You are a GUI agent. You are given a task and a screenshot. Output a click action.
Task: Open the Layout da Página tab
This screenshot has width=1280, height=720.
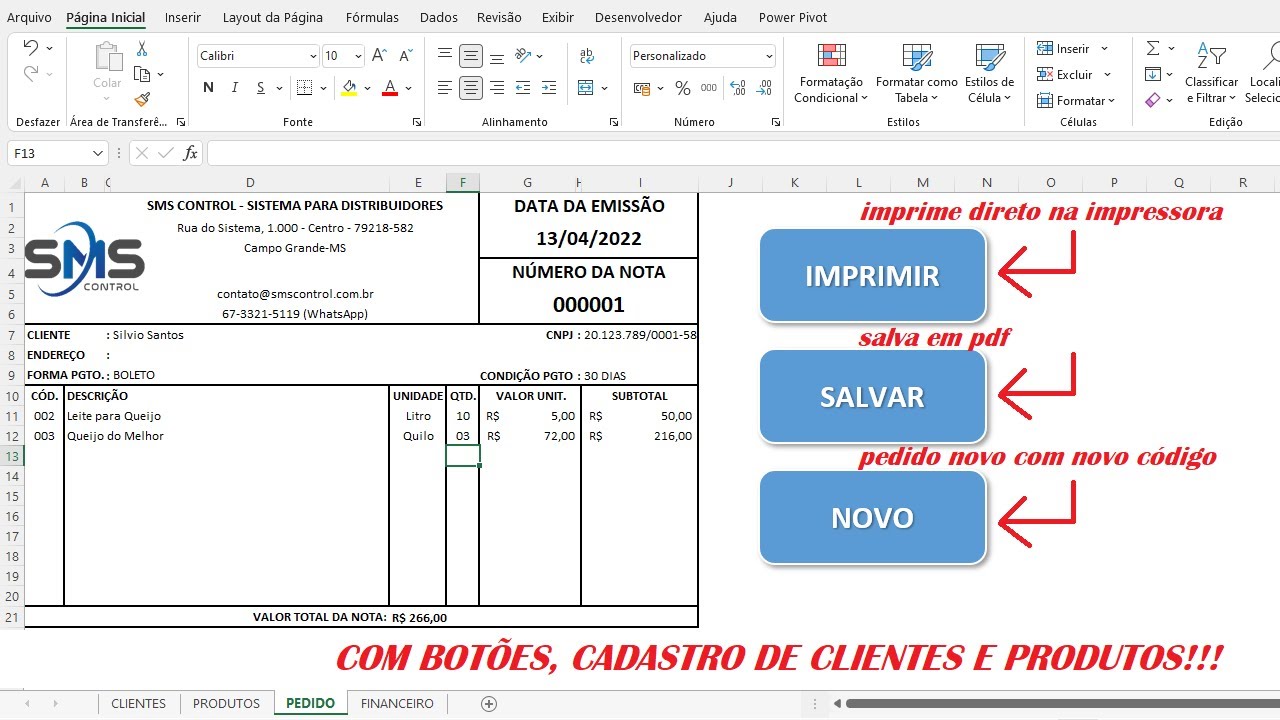point(273,17)
